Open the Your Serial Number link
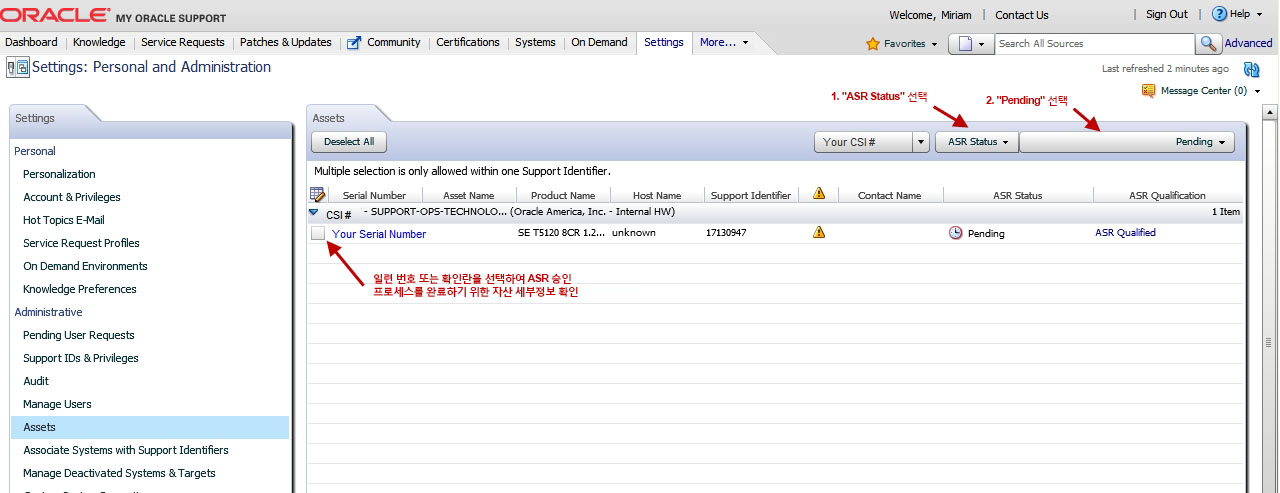1280x493 pixels. pyautogui.click(x=379, y=234)
